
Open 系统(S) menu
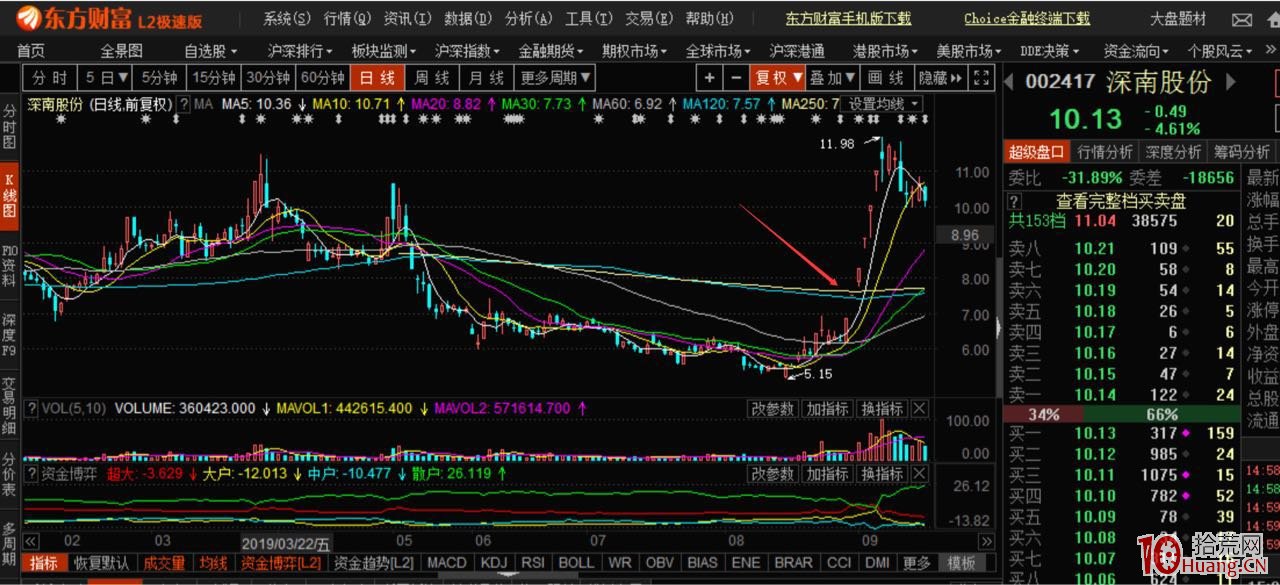coord(287,18)
